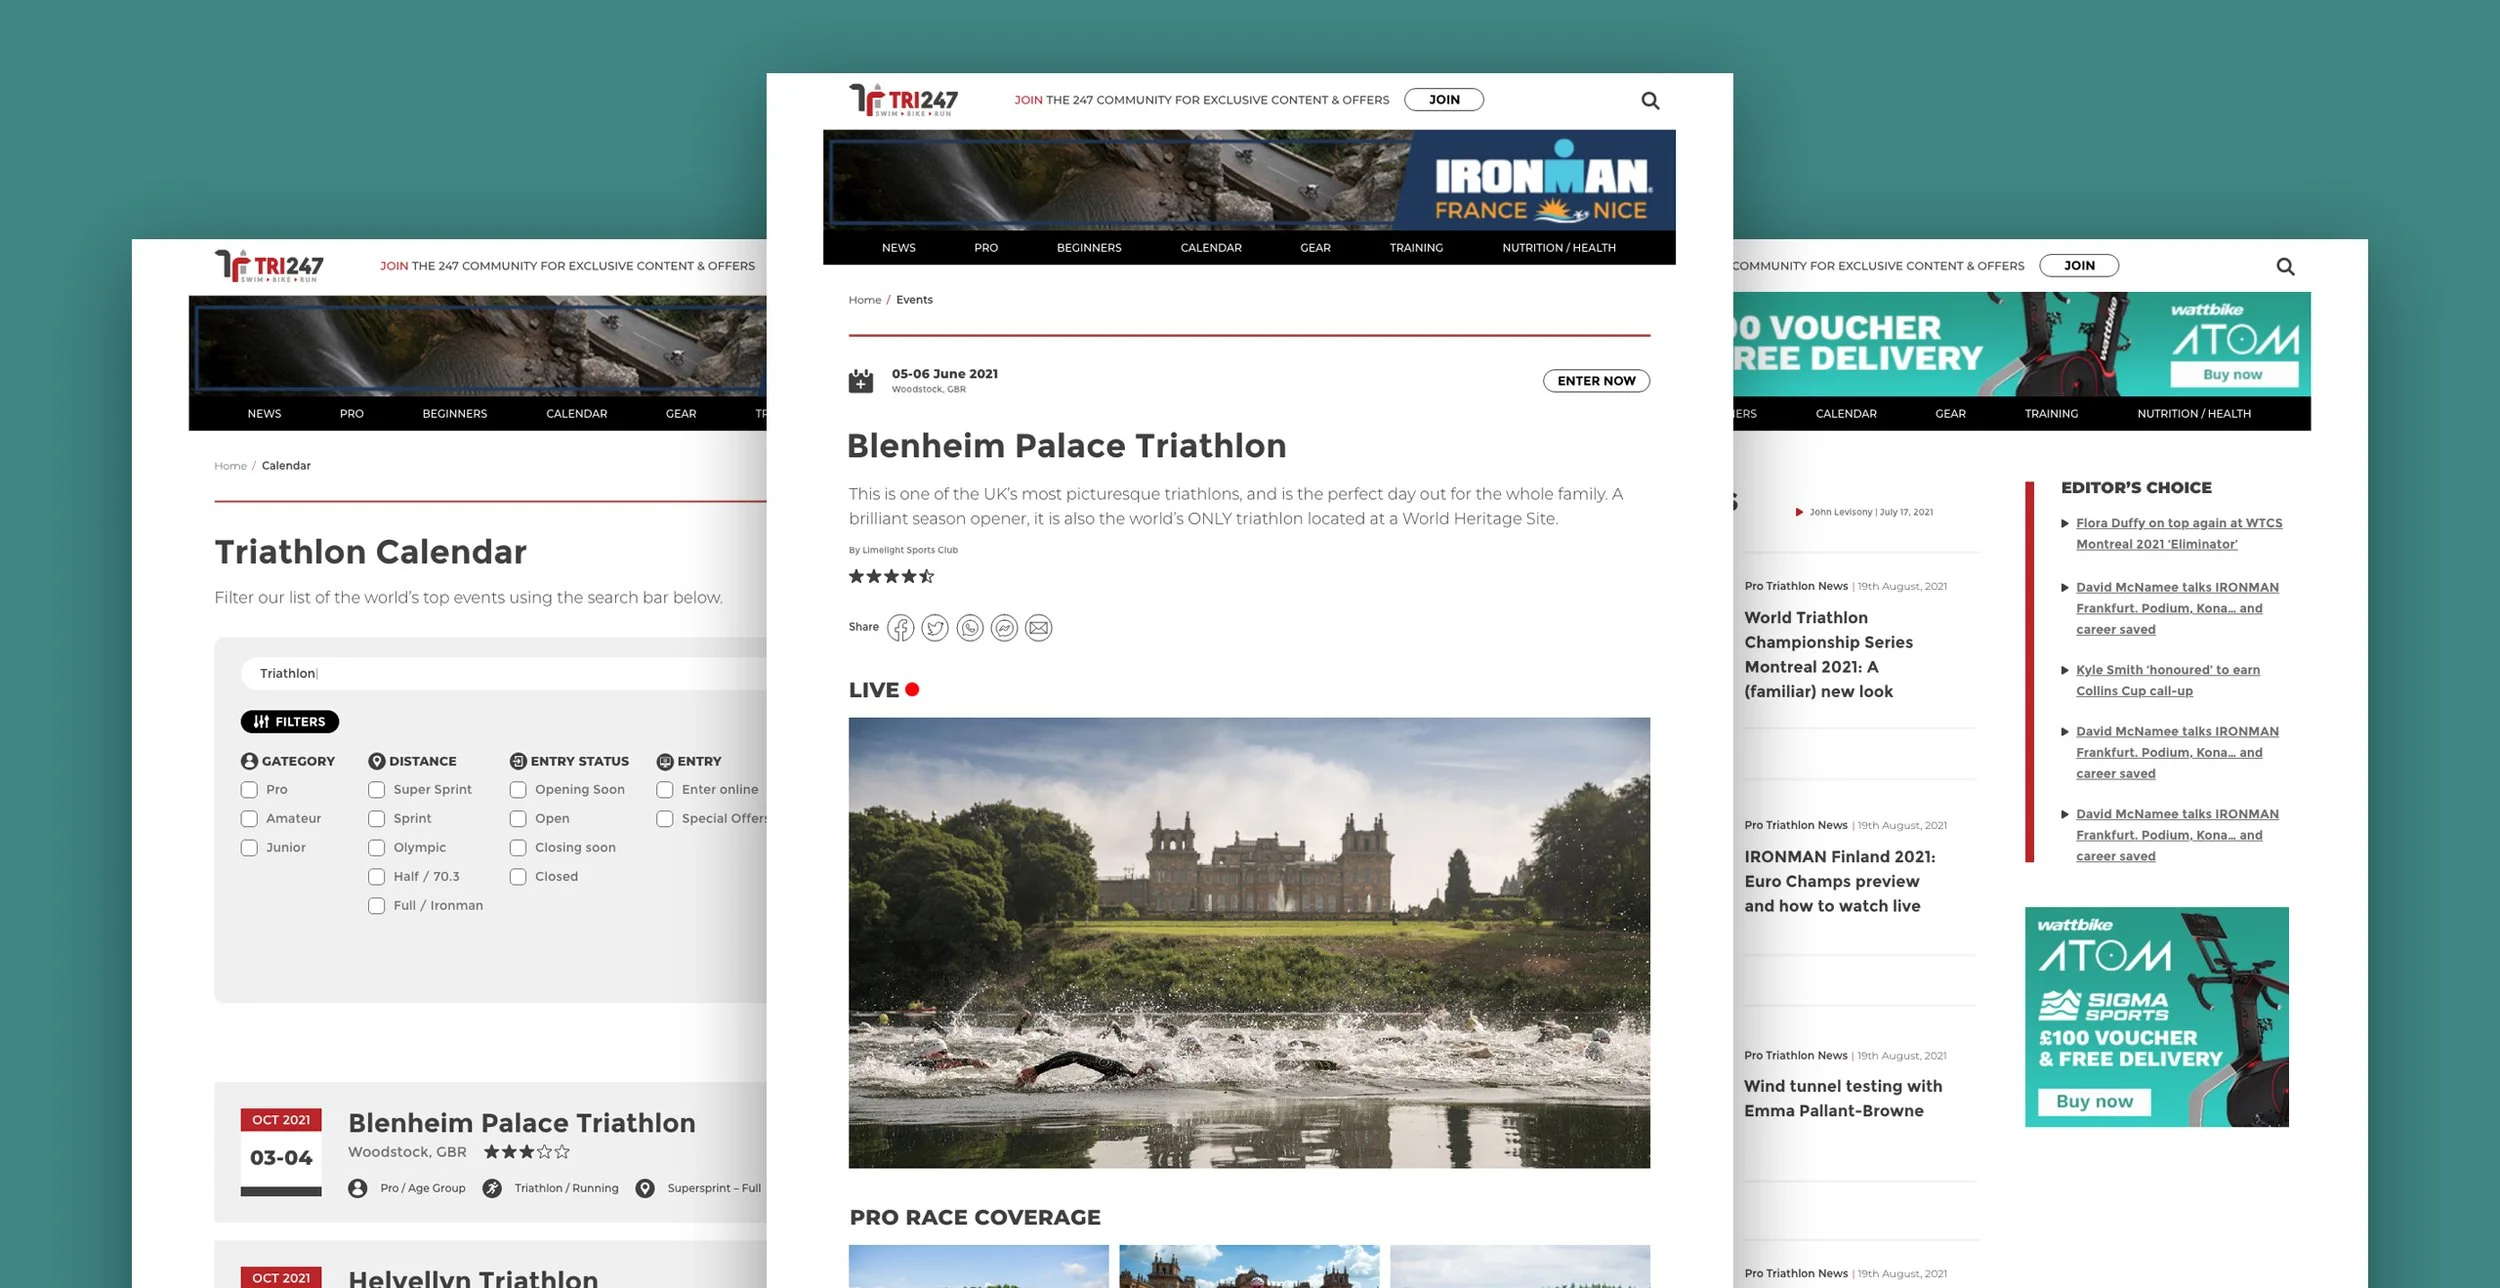The width and height of the screenshot is (2500, 1288).
Task: Click the TRI247 logo on center page
Action: click(904, 100)
